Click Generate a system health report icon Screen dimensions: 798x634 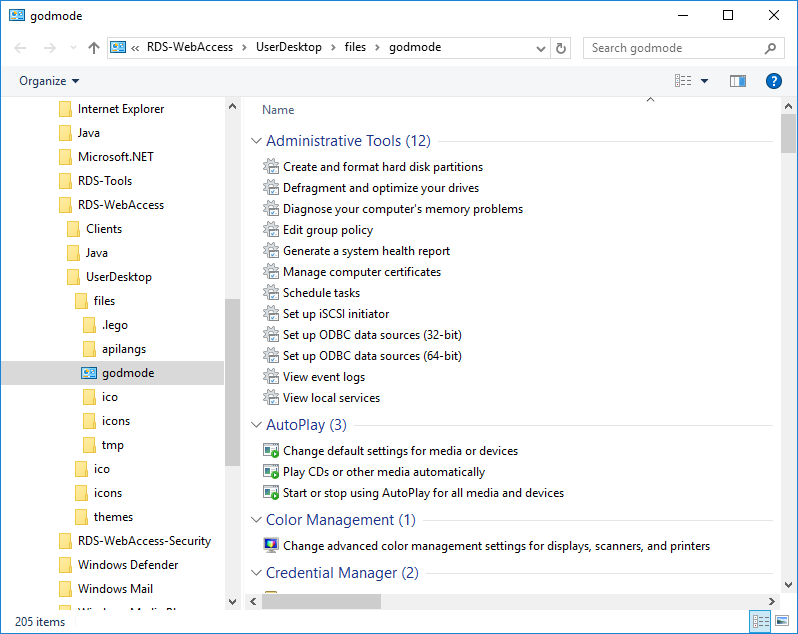pyautogui.click(x=271, y=251)
